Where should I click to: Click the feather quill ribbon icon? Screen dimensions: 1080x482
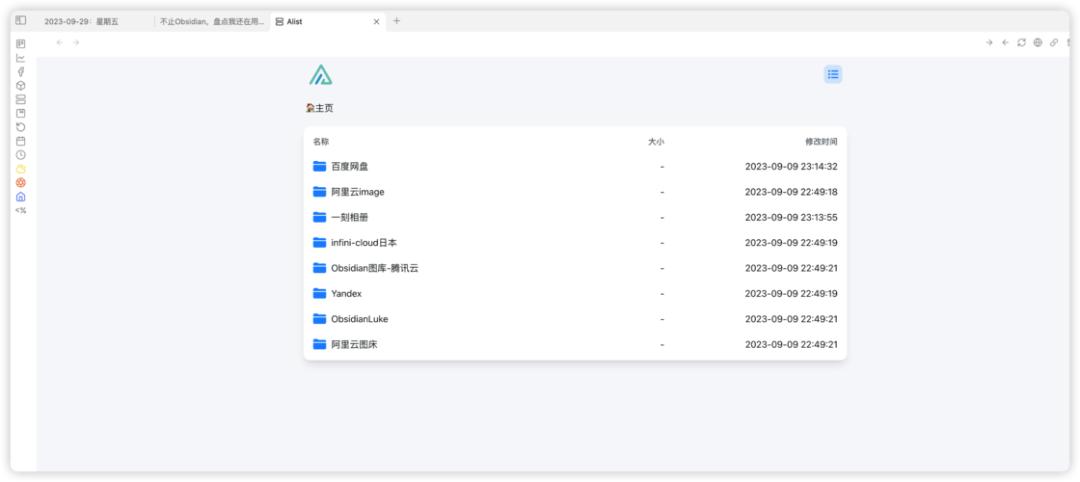click(x=21, y=72)
